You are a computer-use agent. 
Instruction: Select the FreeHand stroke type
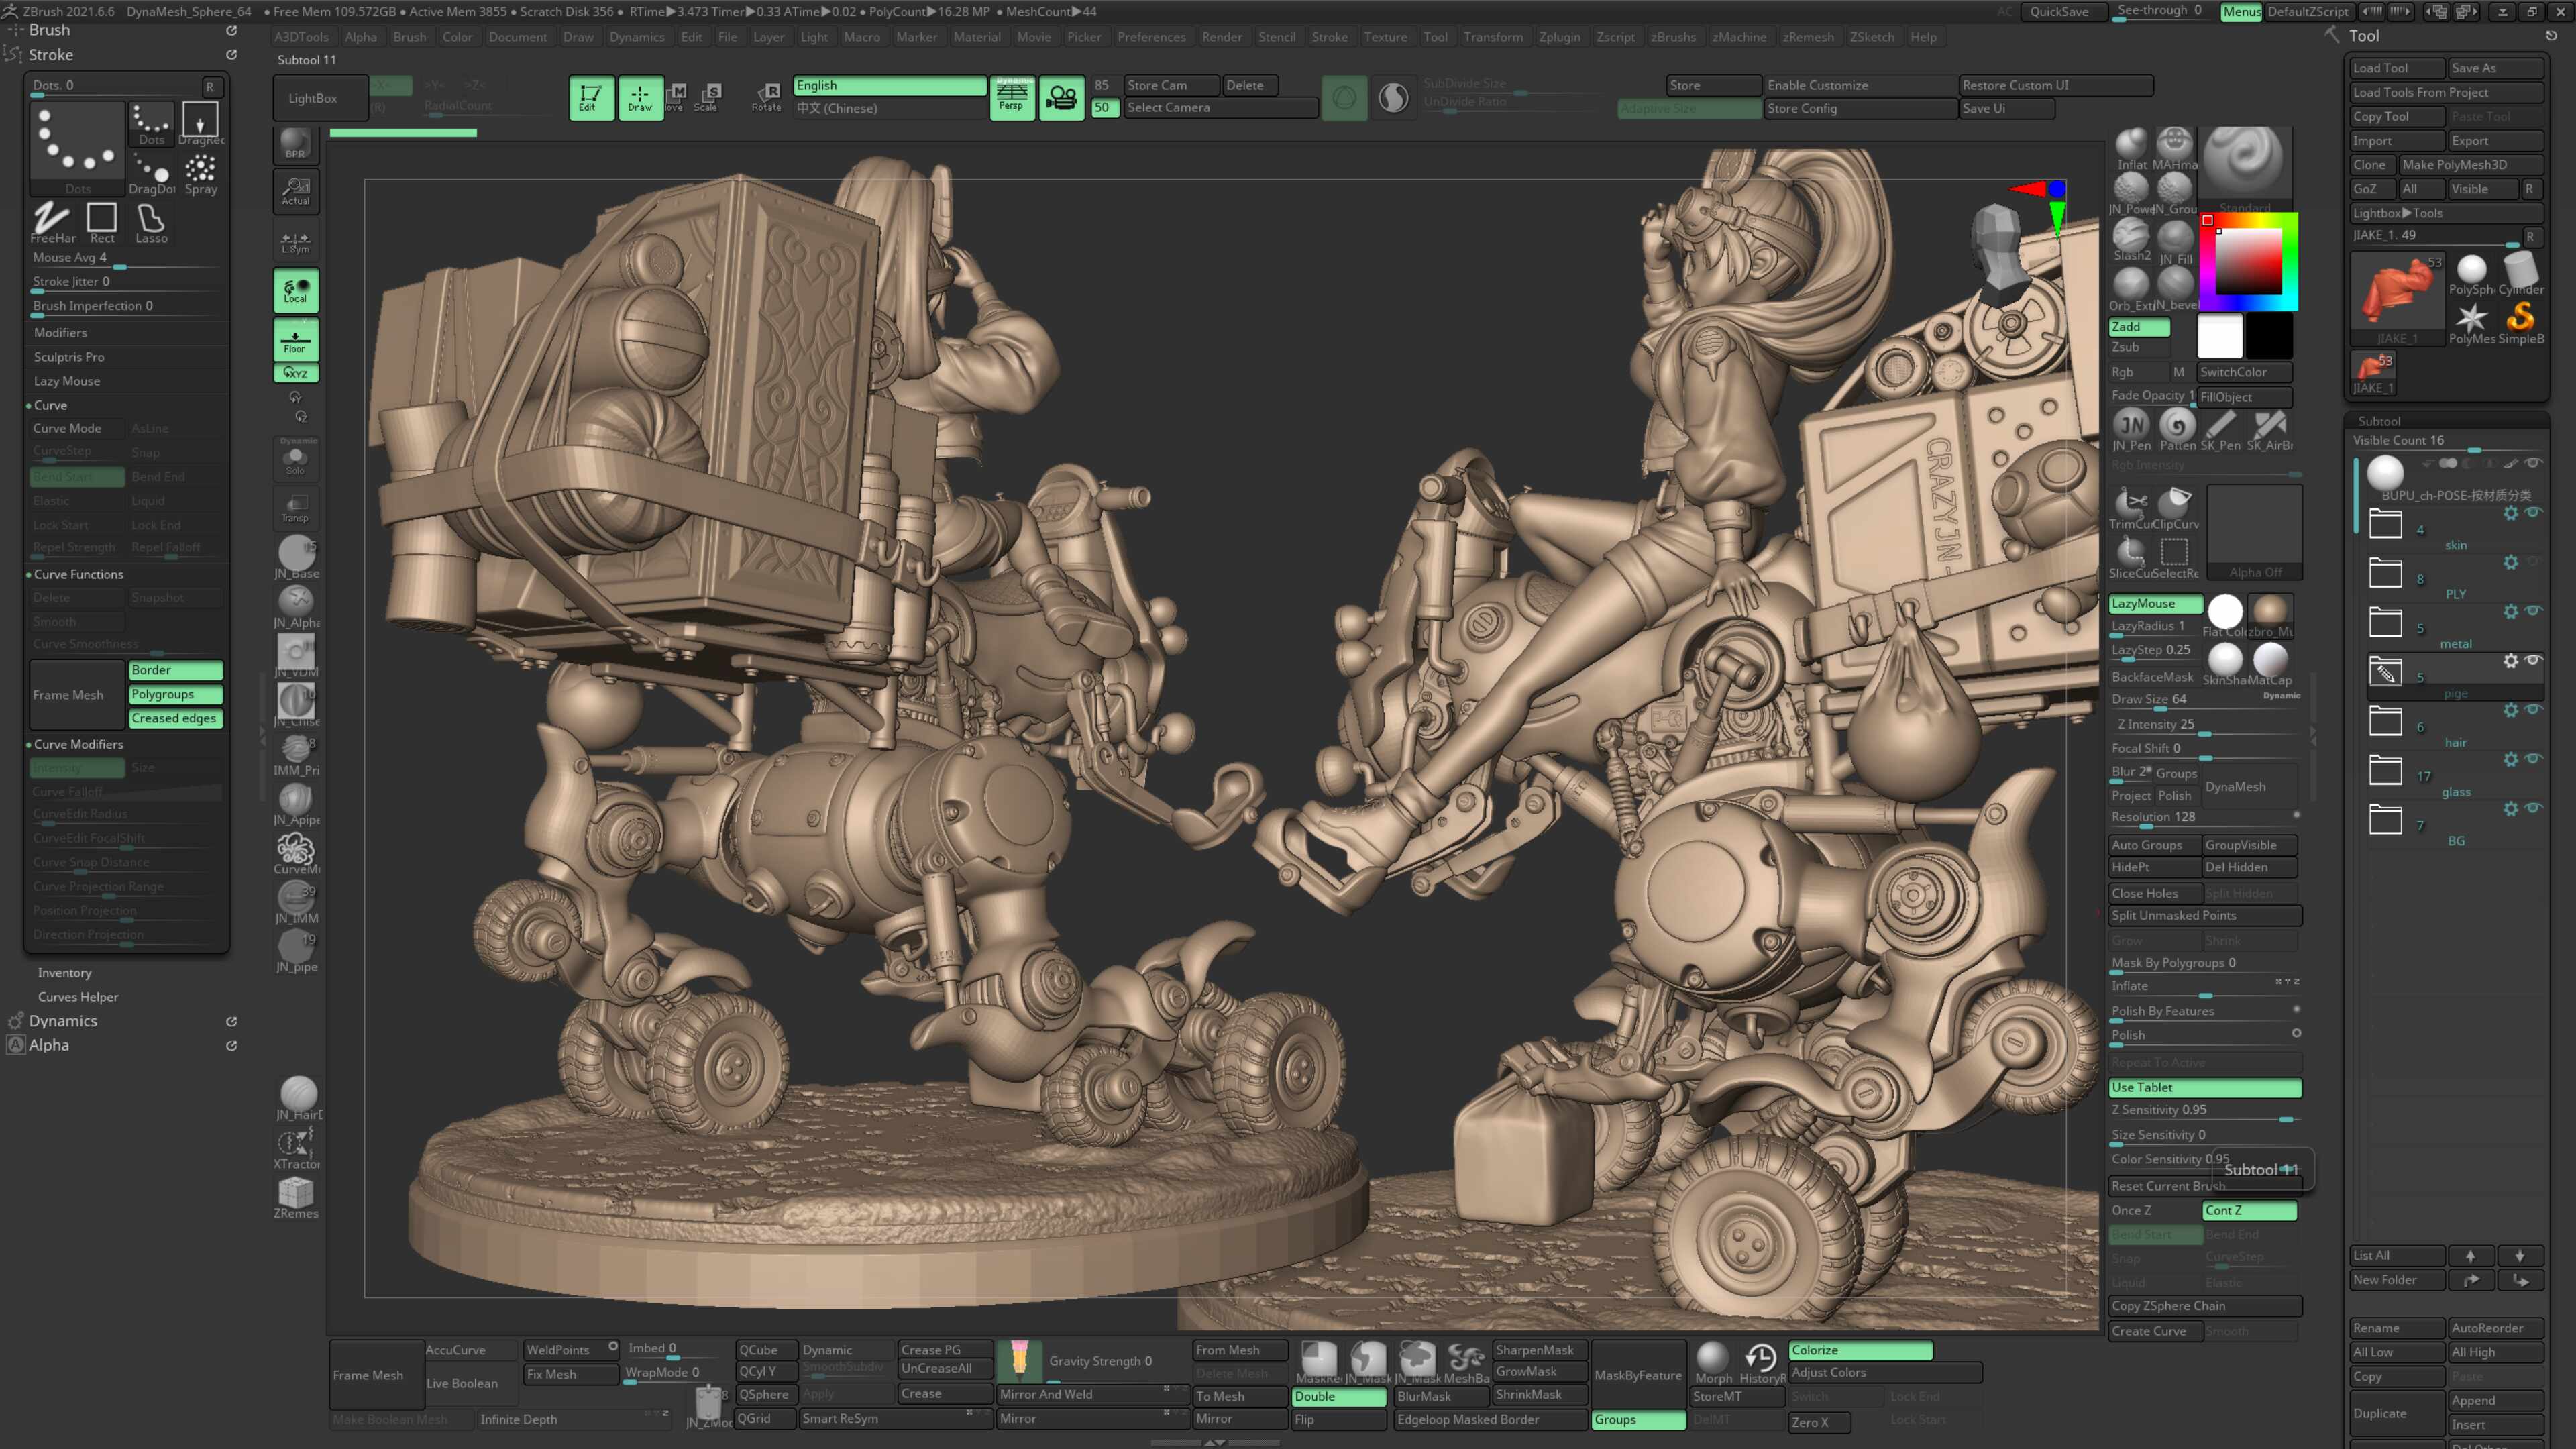click(52, 222)
